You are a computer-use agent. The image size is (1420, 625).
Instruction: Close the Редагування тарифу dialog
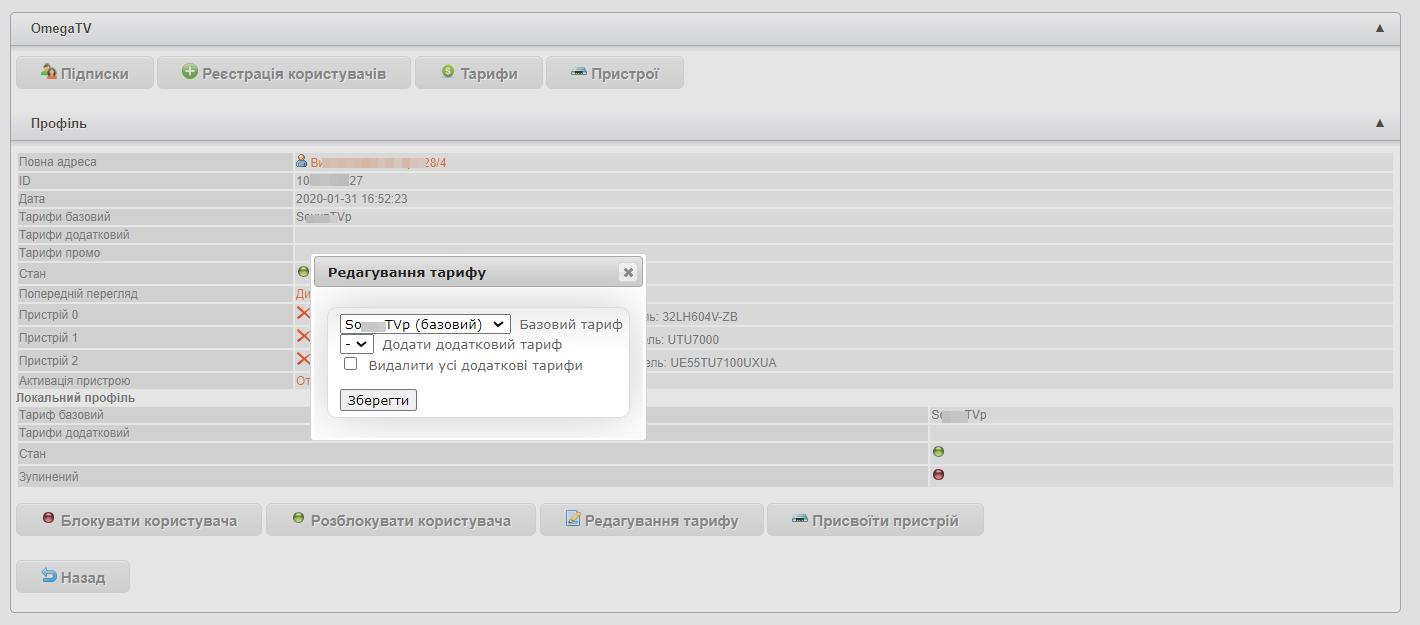pos(627,272)
